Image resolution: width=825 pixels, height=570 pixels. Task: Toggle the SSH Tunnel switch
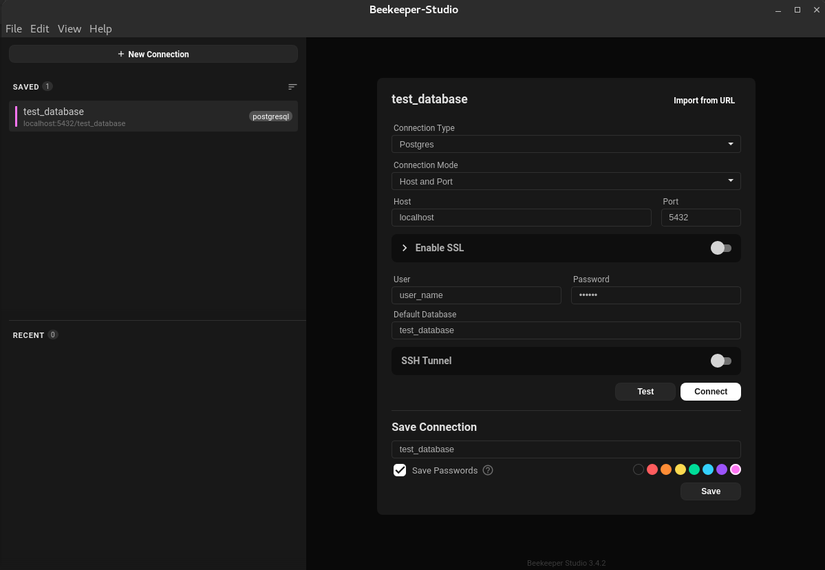721,361
